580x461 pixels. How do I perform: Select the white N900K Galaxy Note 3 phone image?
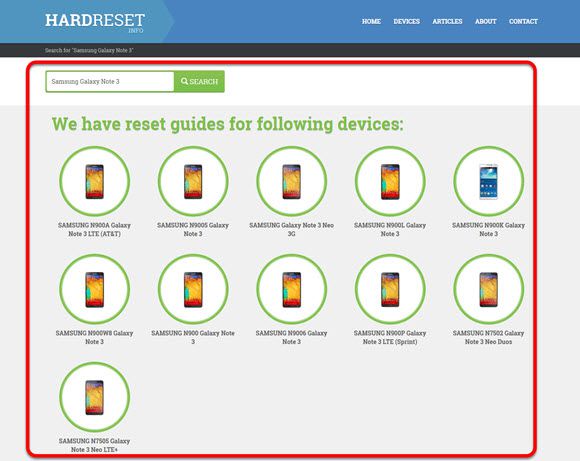488,181
